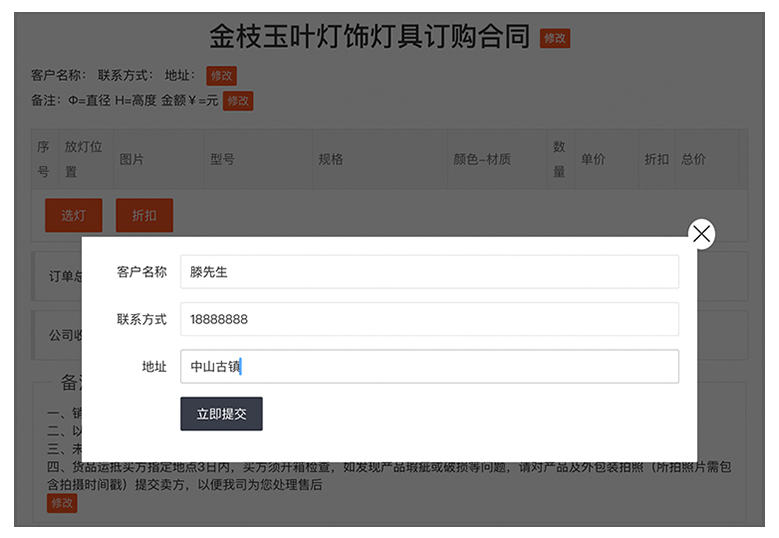Click 修改 button next to 地址 line

coord(221,75)
